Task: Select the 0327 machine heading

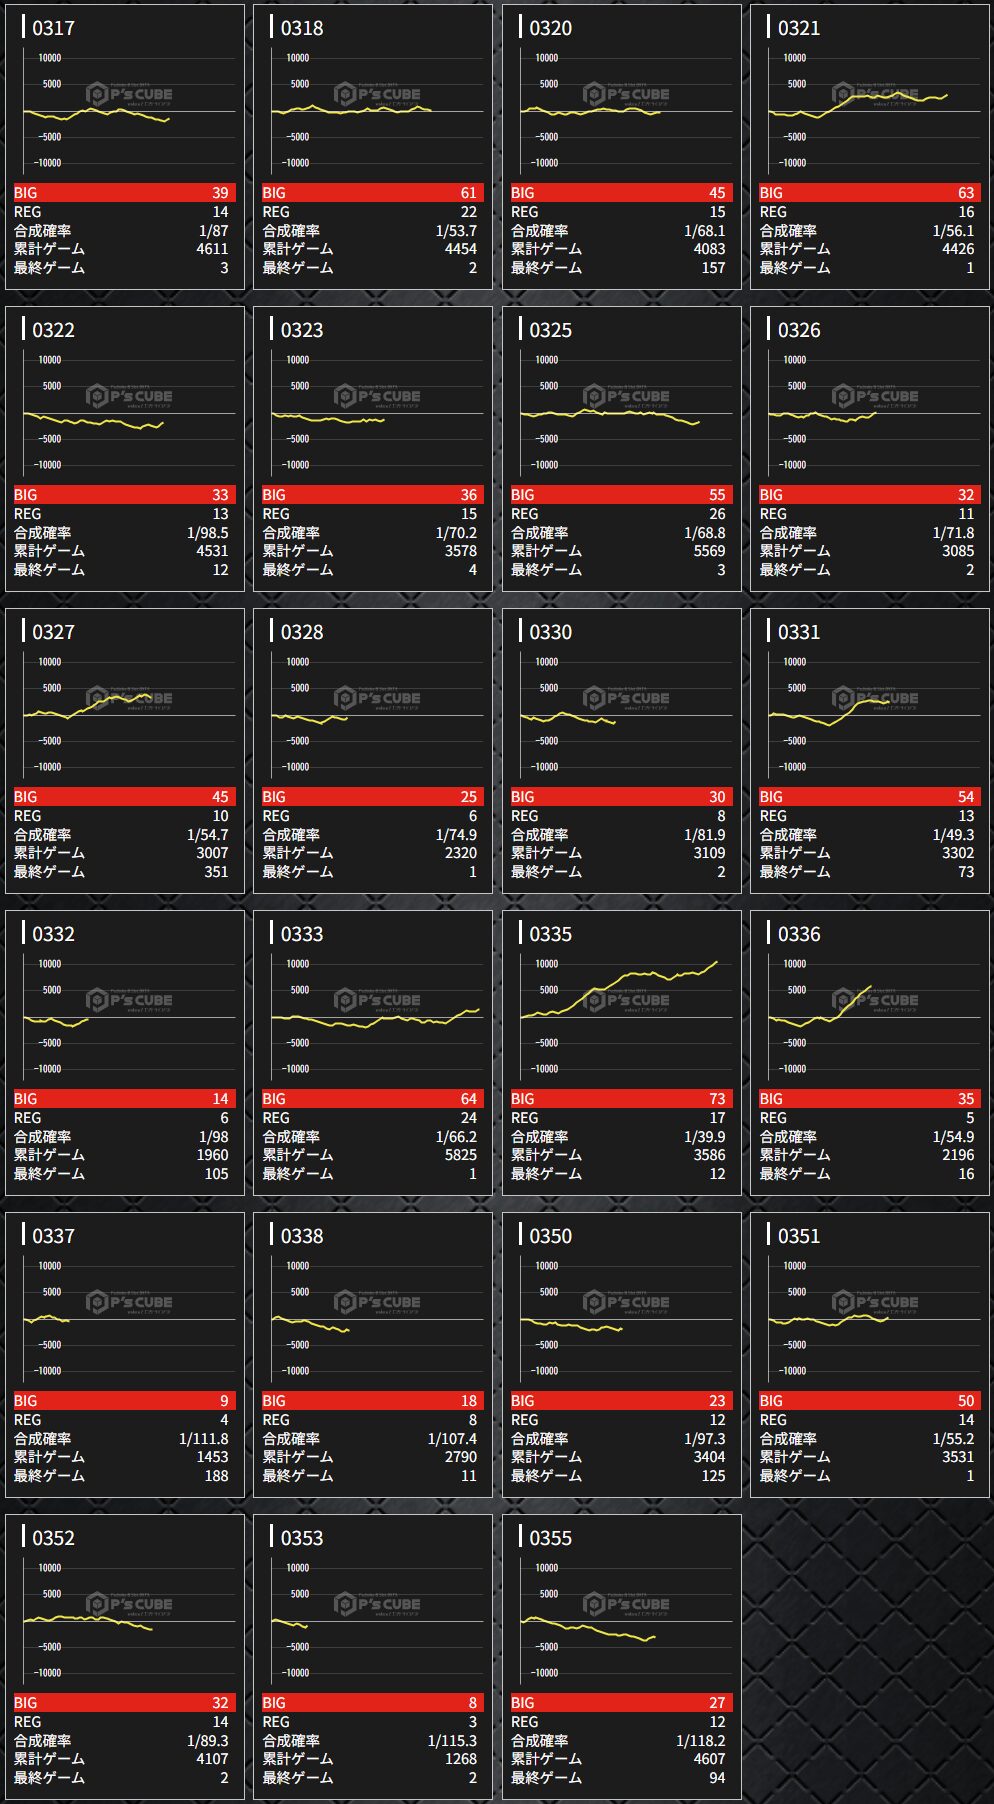Action: (53, 632)
